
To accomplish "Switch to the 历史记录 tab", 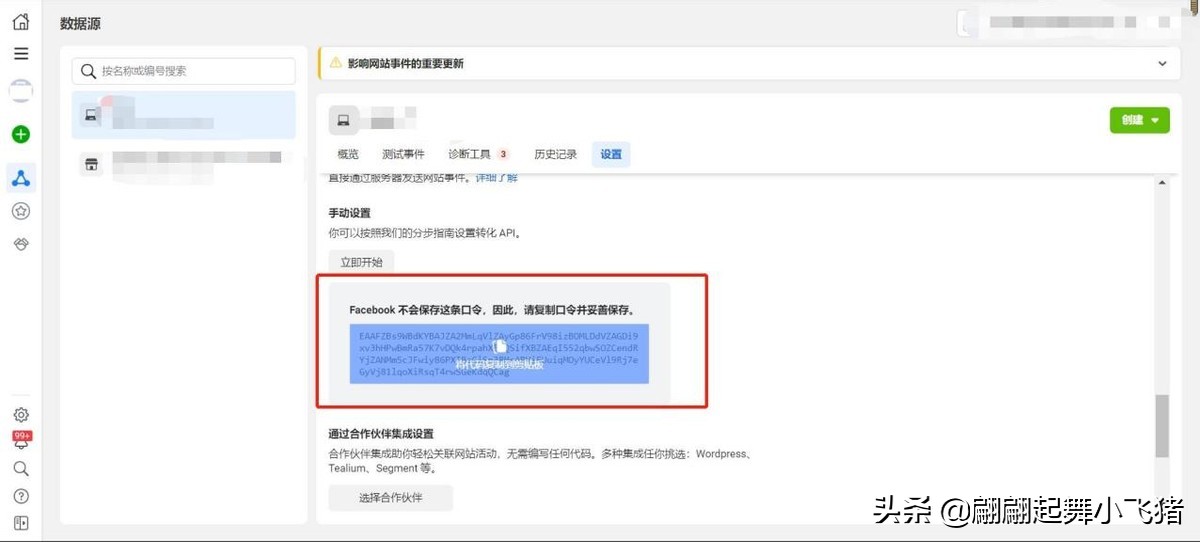I will pos(555,154).
